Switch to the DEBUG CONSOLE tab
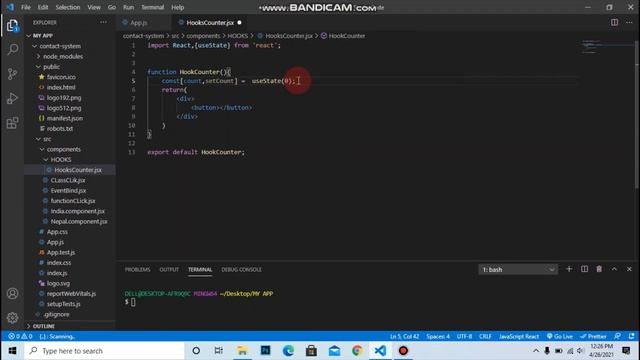Screen dimensions: 640x360 (x=242, y=269)
